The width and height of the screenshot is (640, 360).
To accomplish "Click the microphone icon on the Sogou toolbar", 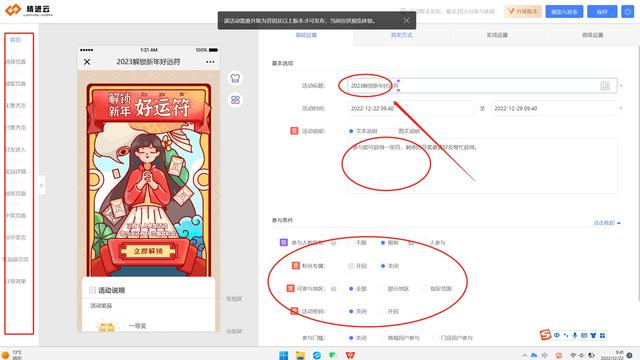I will click(575, 335).
